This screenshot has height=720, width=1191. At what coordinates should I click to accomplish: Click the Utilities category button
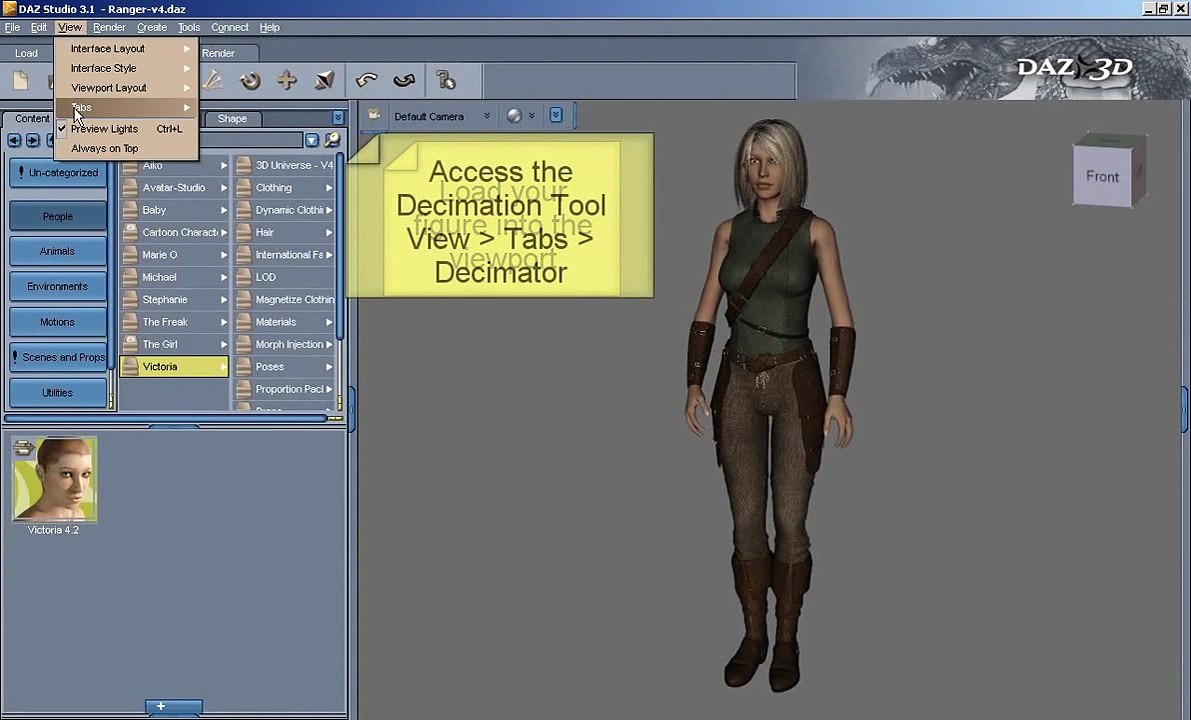tap(58, 393)
